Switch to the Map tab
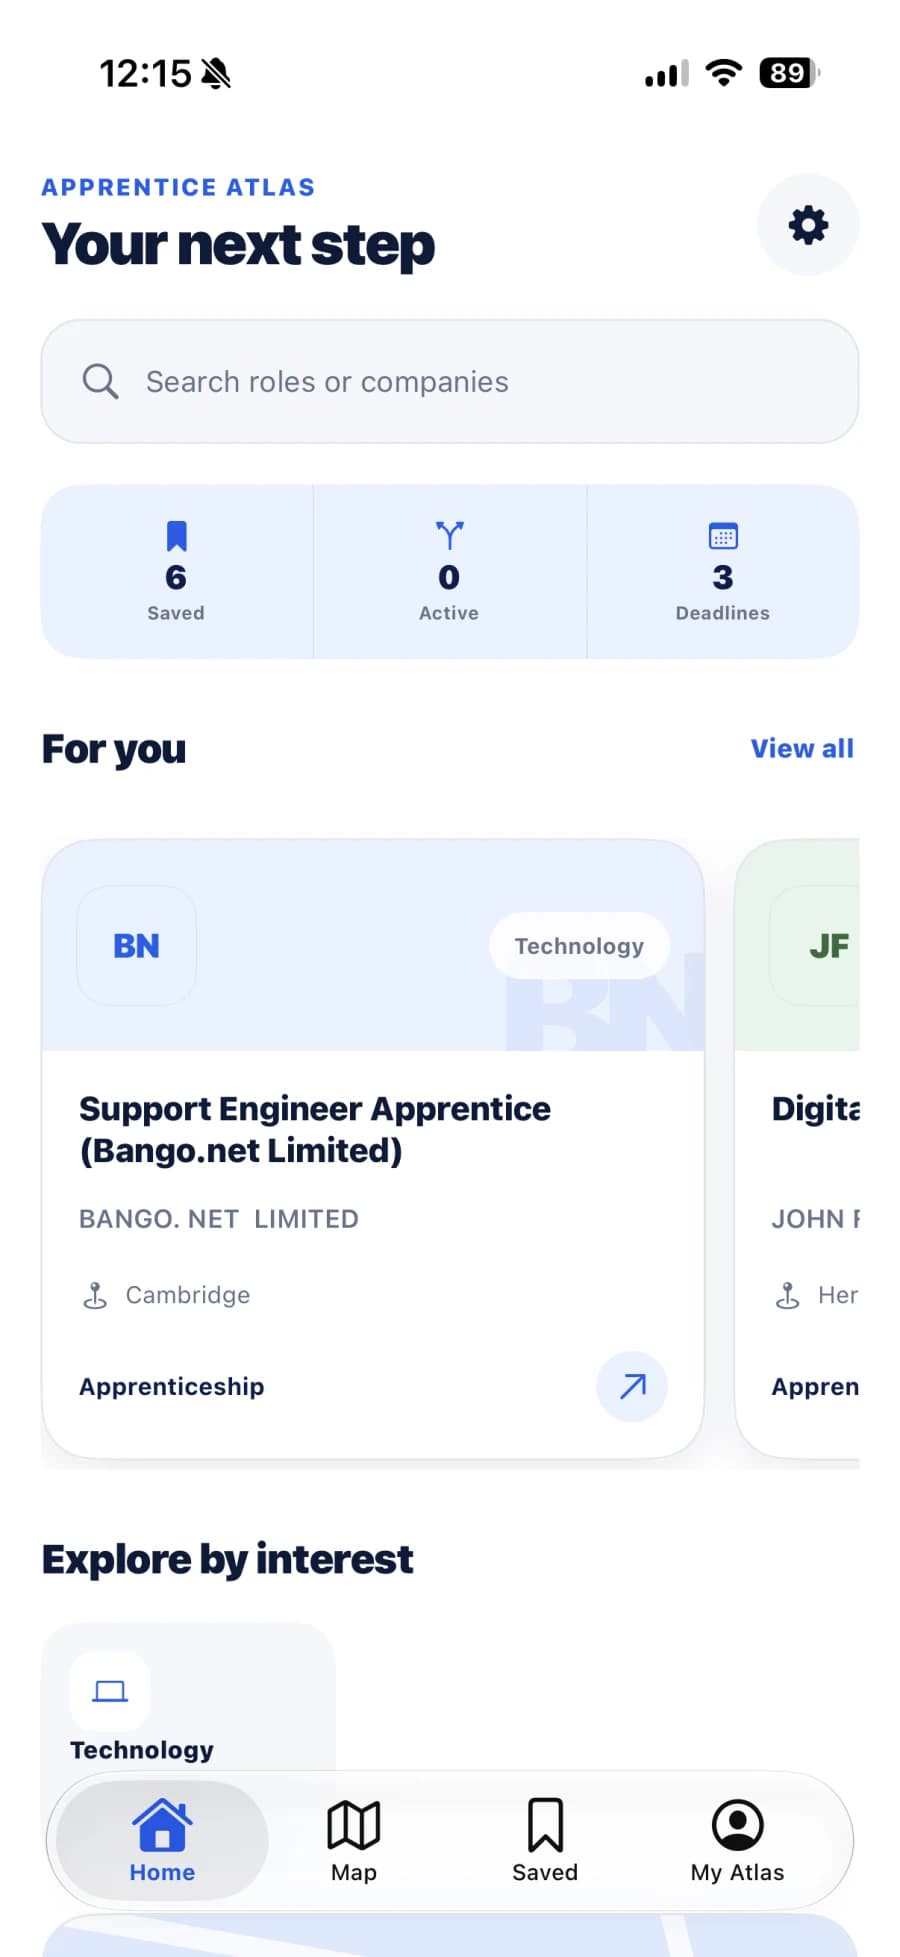The height and width of the screenshot is (1957, 900). 353,1841
